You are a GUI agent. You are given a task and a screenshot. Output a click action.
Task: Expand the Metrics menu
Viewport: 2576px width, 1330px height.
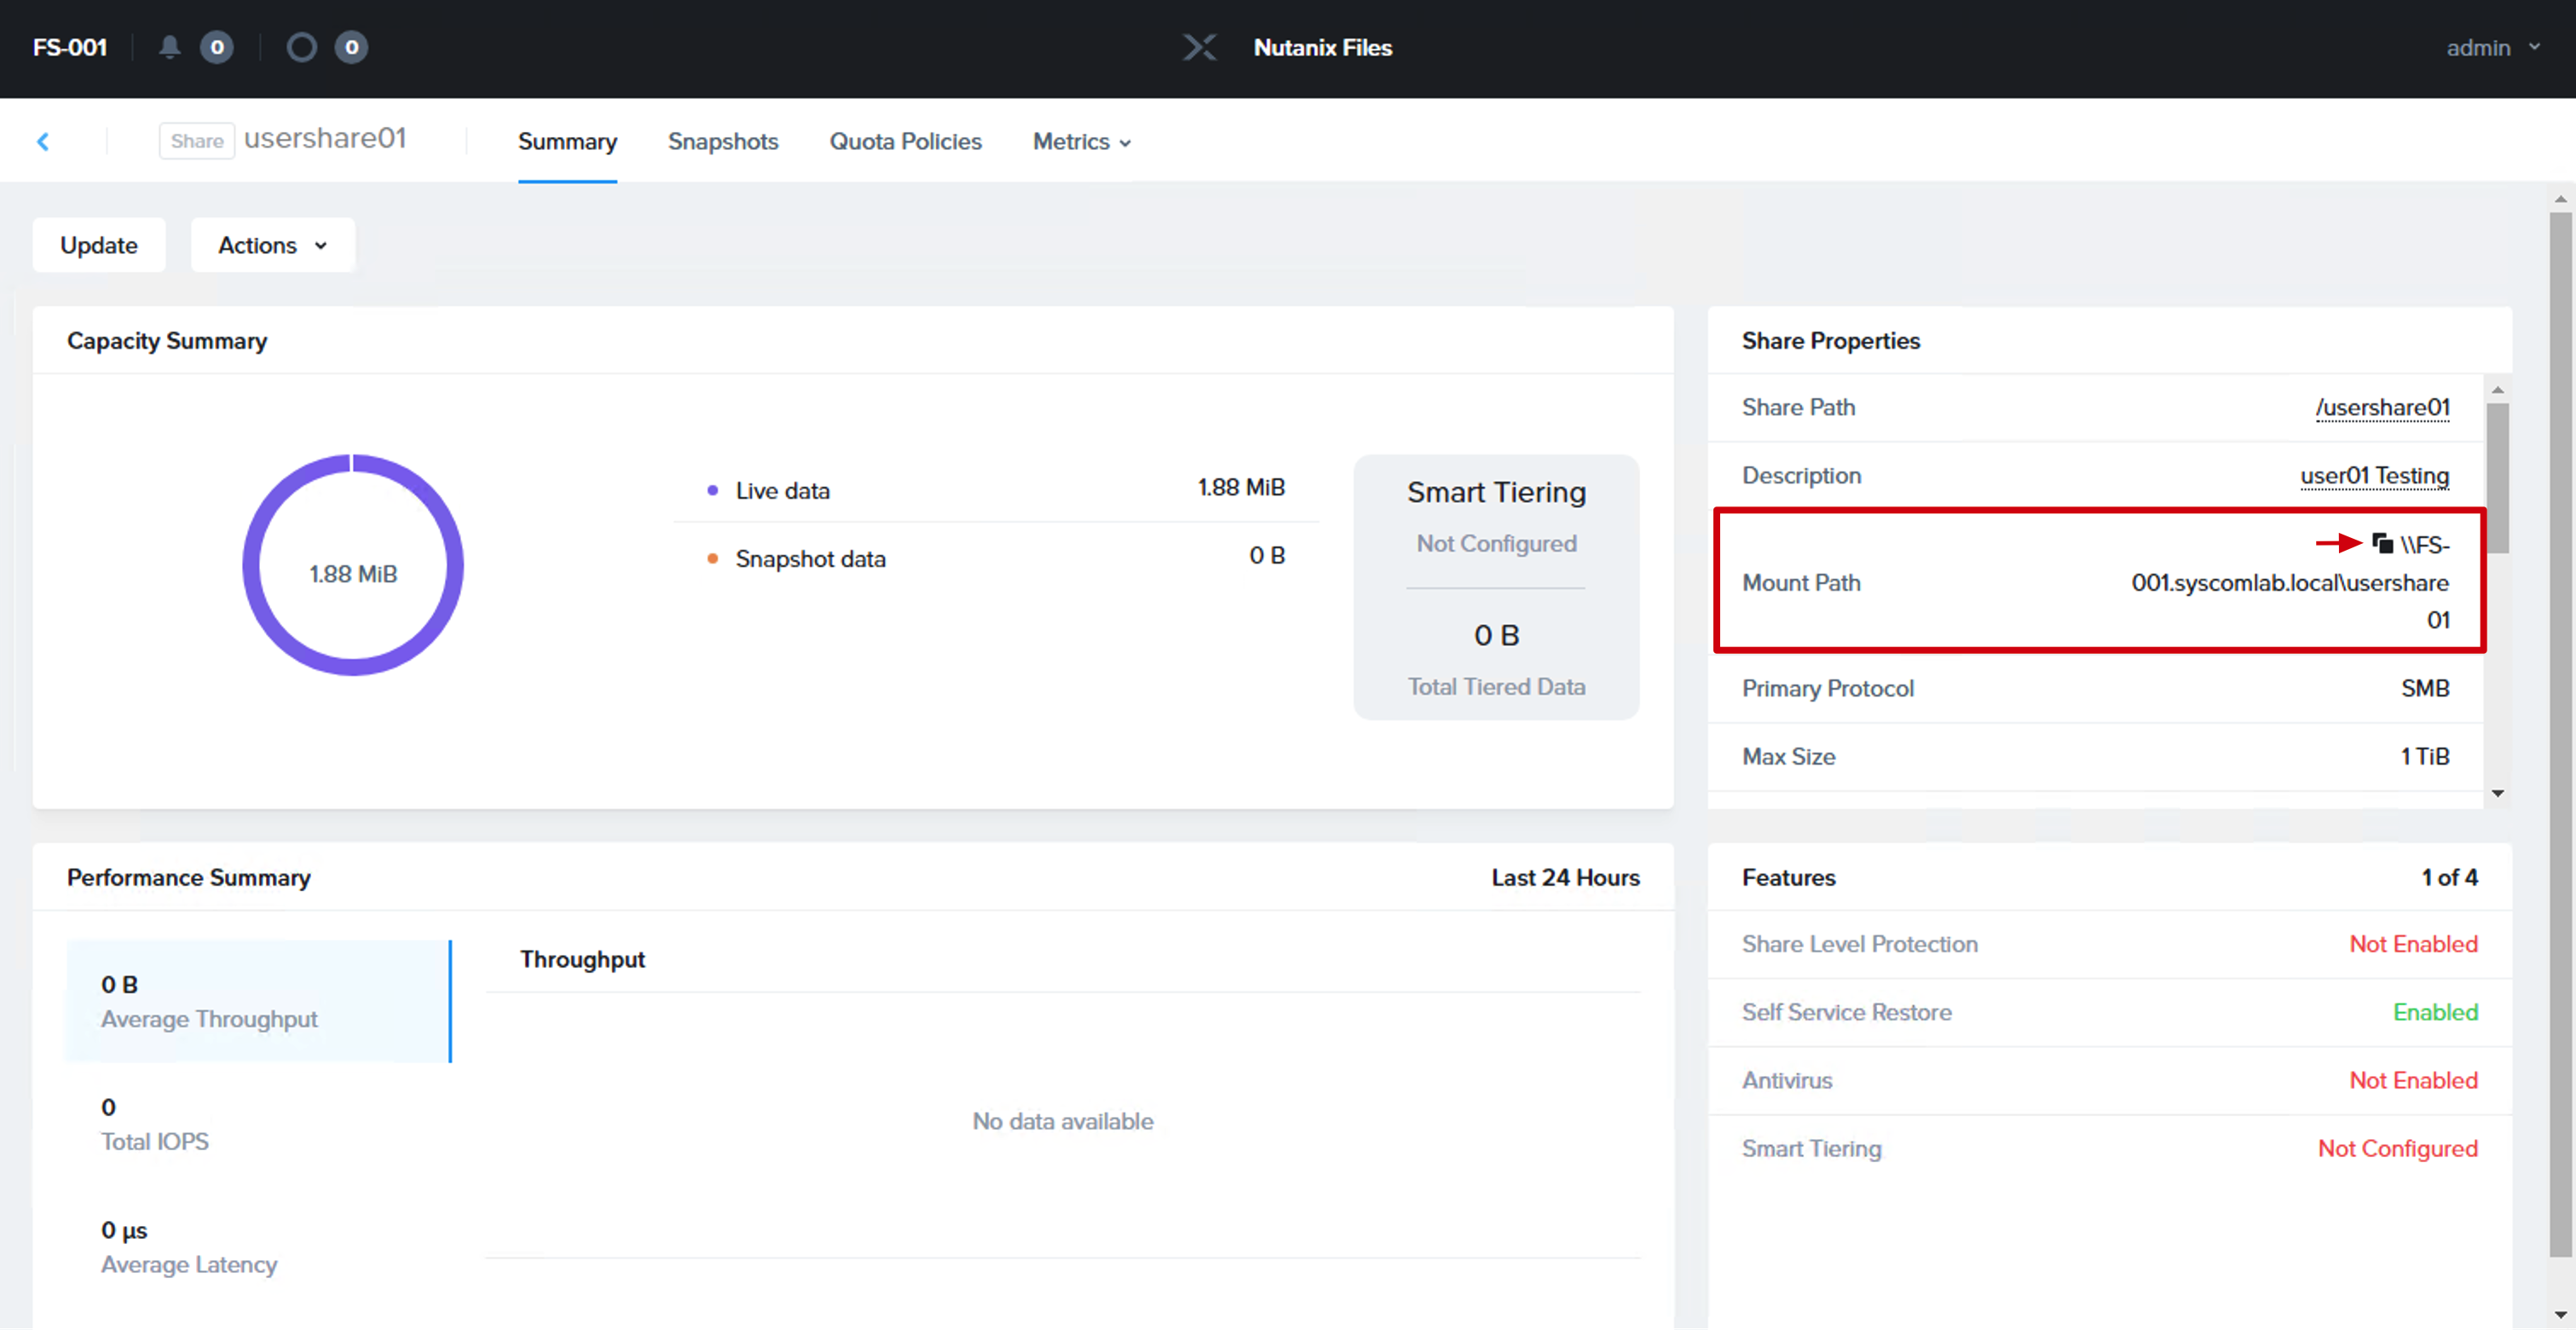(1082, 142)
